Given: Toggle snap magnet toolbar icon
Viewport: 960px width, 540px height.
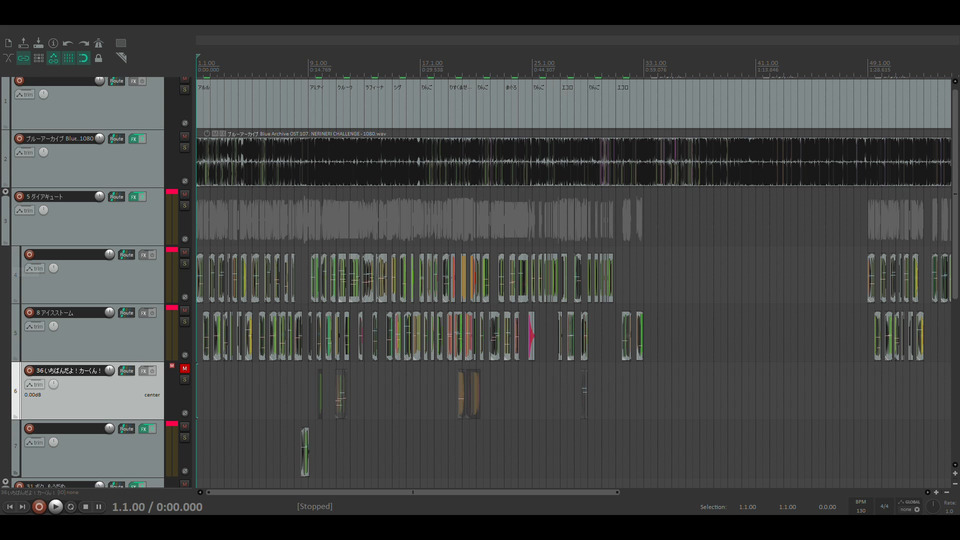Looking at the screenshot, I should [x=83, y=58].
